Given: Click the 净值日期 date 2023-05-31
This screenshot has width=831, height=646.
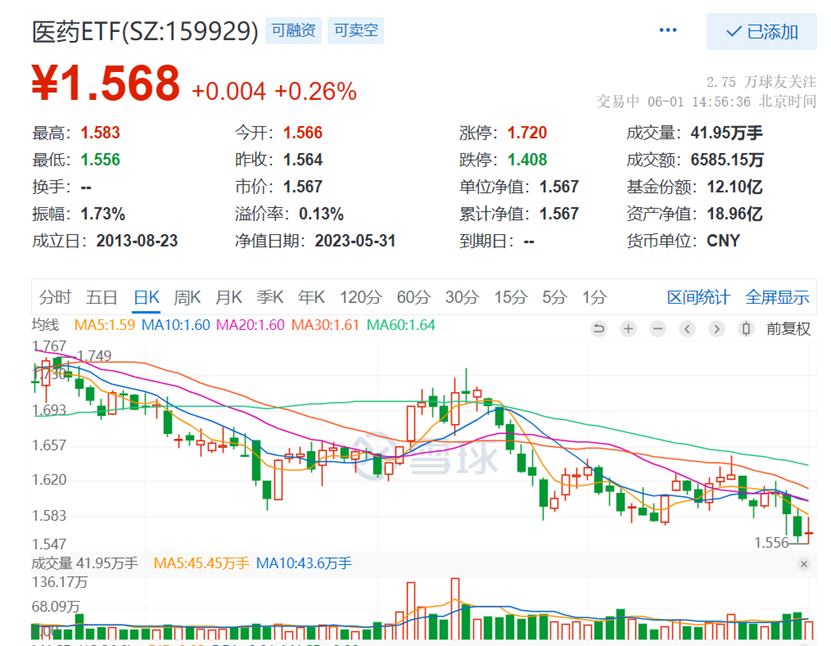Looking at the screenshot, I should pos(355,241).
